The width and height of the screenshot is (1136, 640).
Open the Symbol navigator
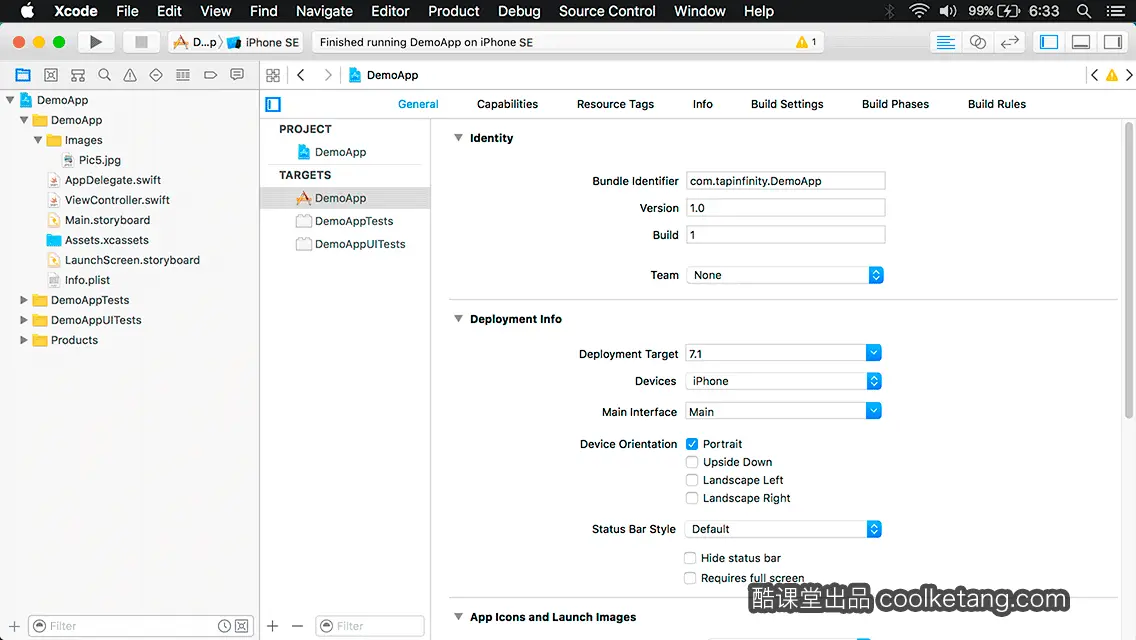(x=77, y=75)
